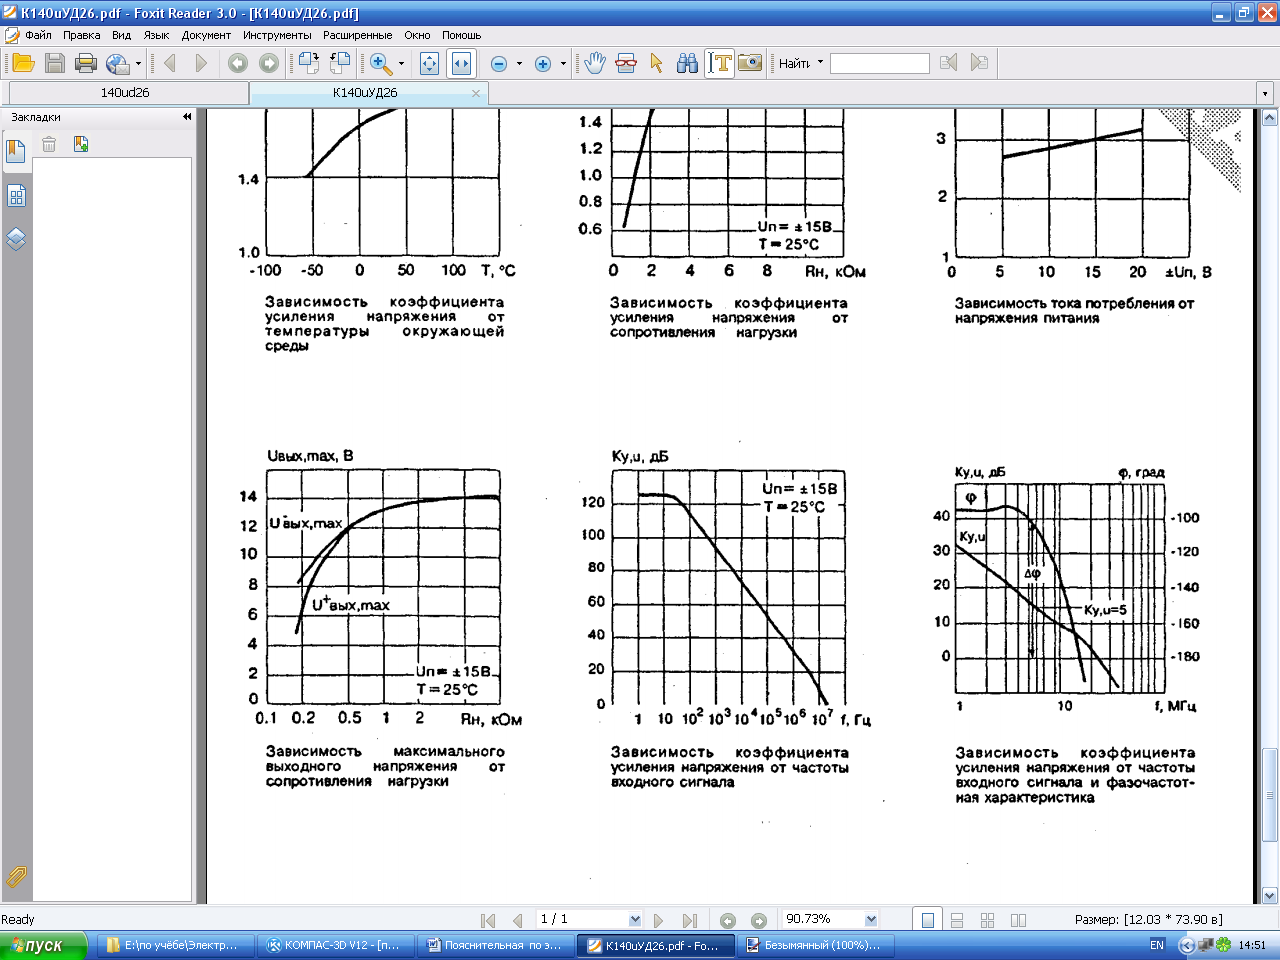This screenshot has height=960, width=1280.
Task: Jump to last page in status bar
Action: click(x=689, y=920)
